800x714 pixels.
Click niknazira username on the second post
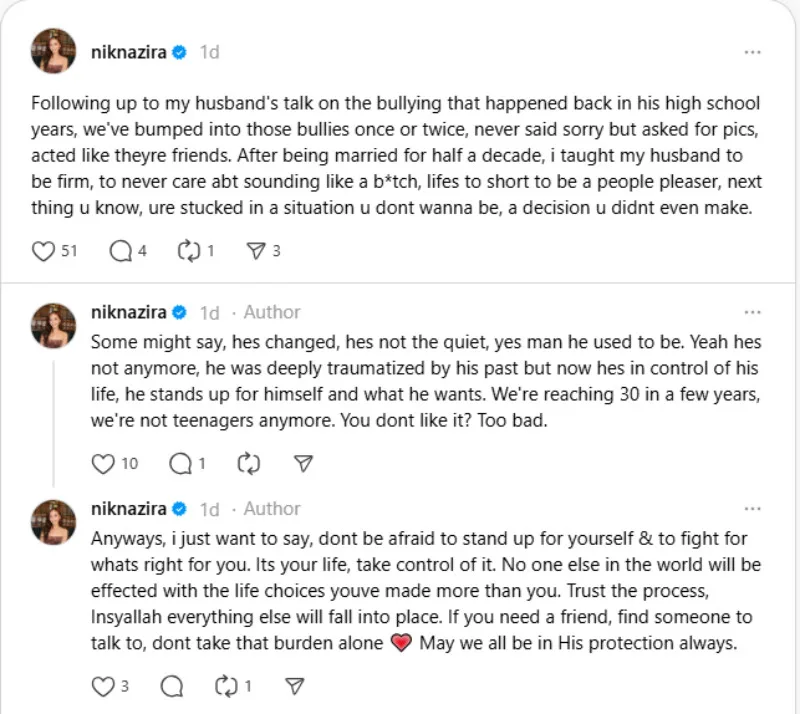[129, 312]
